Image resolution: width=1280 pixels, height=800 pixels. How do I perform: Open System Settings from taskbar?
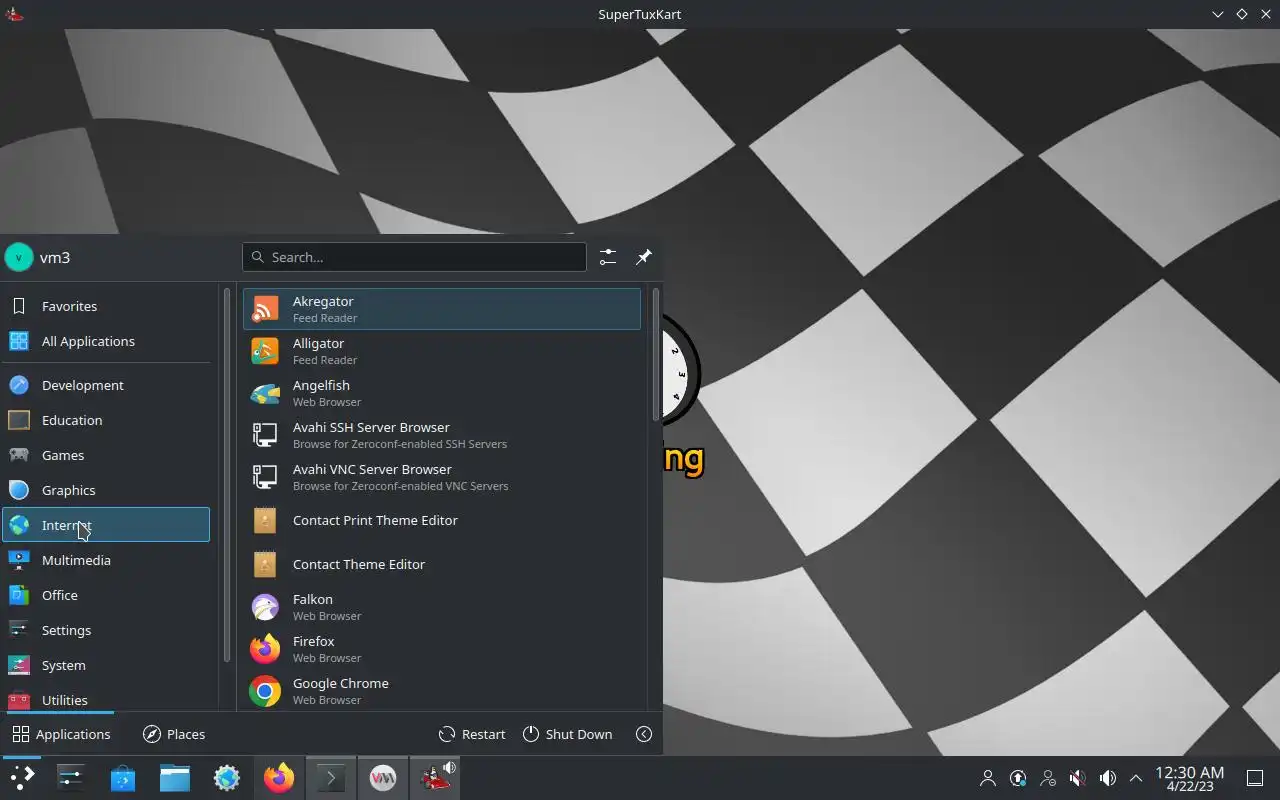coord(71,778)
